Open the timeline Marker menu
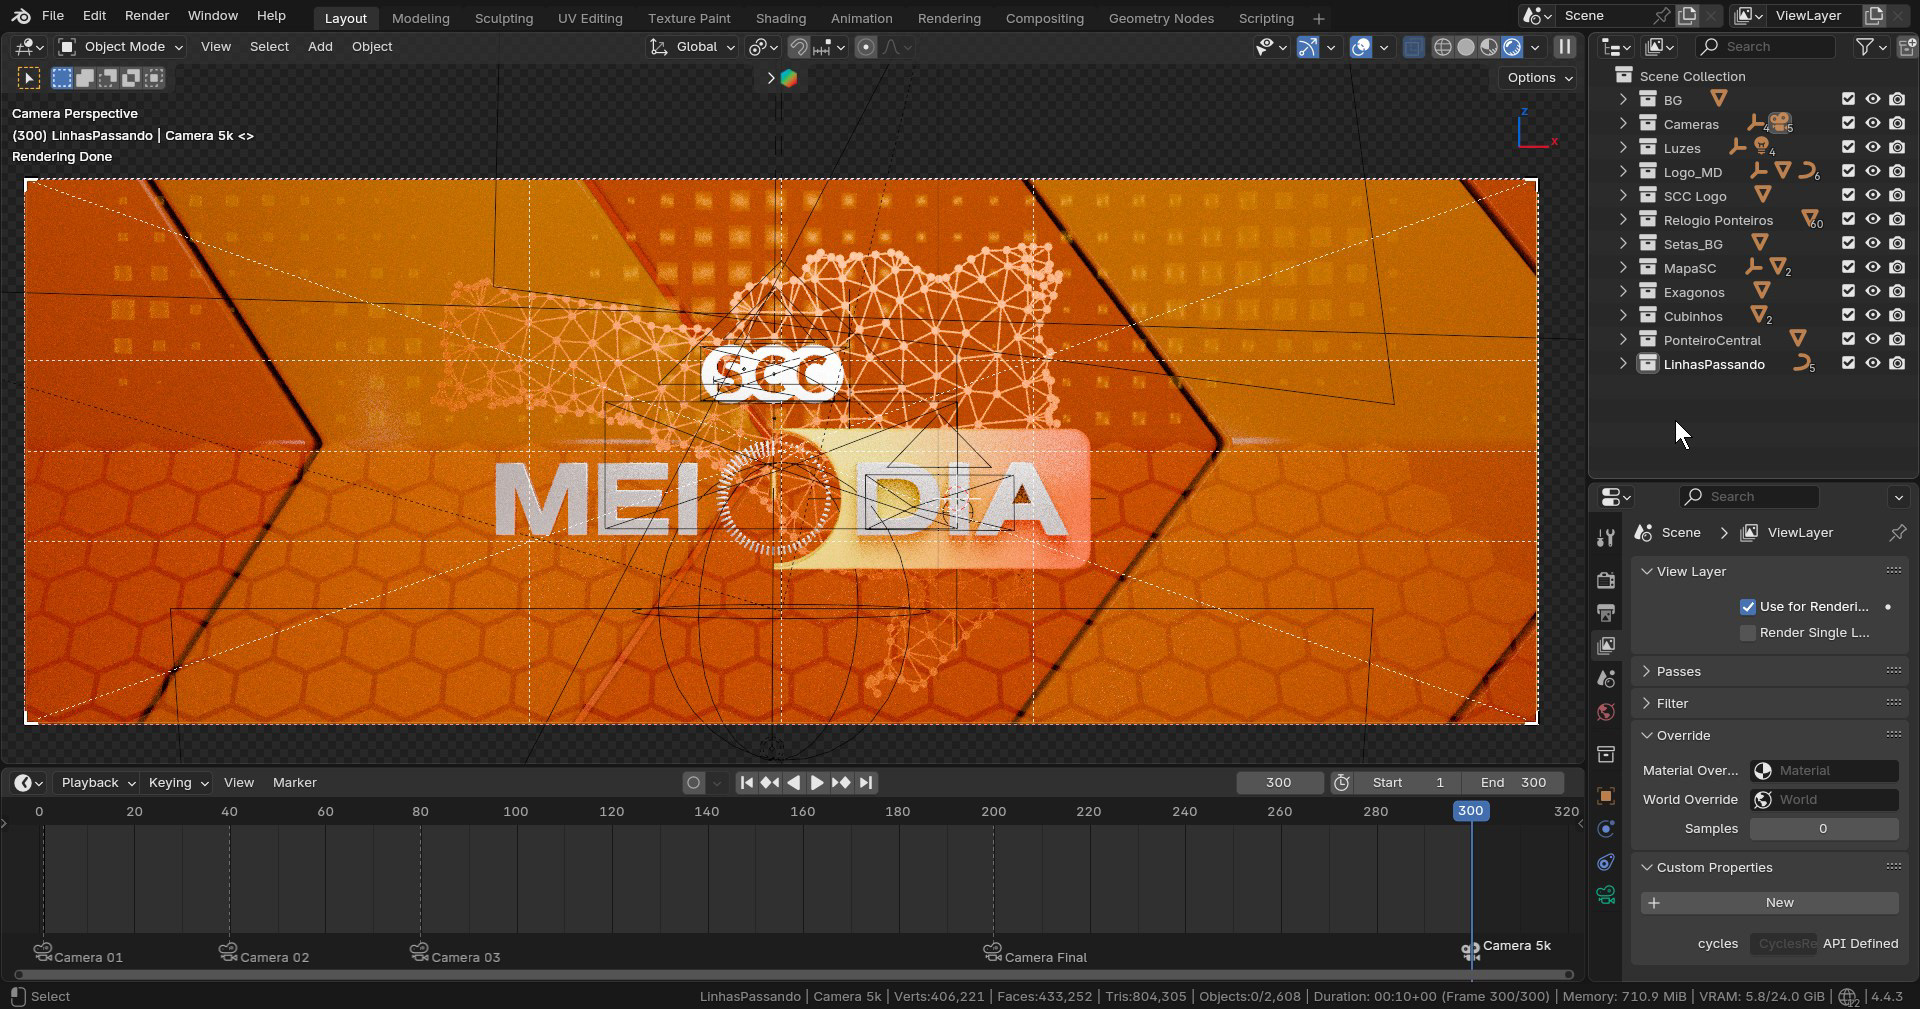The width and height of the screenshot is (1920, 1009). [294, 783]
